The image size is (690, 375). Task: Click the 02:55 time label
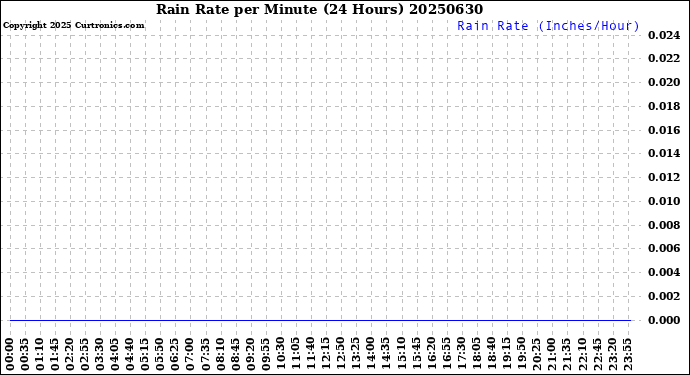85,355
